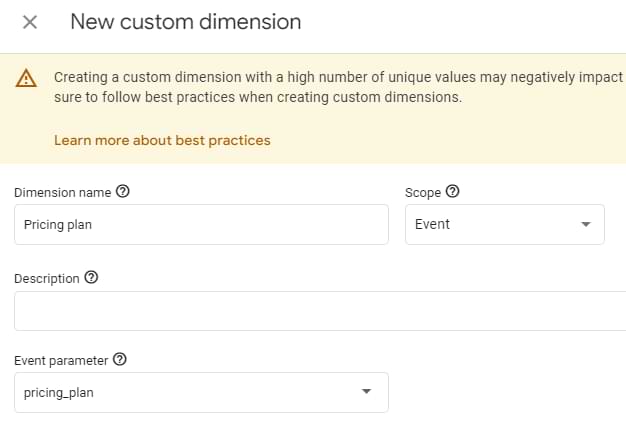
Task: Focus the Dimension name input field
Action: pyautogui.click(x=200, y=225)
